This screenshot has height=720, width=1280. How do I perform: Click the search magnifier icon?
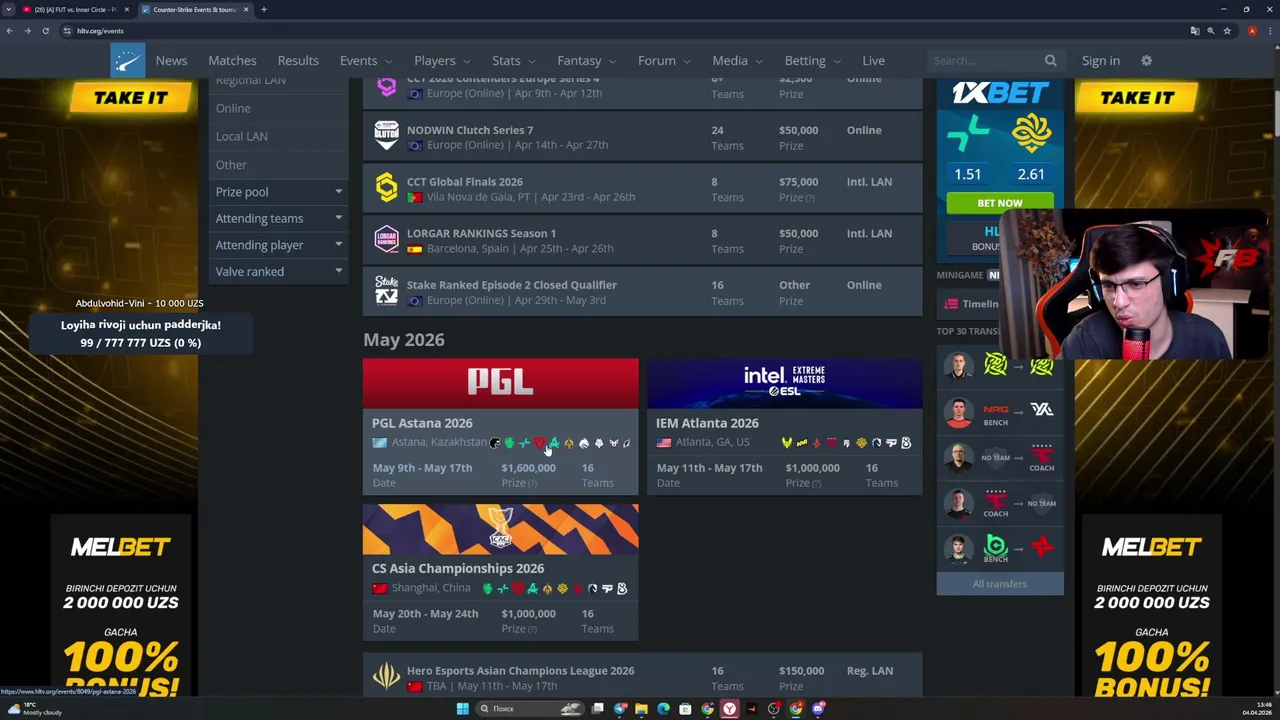pos(1050,61)
